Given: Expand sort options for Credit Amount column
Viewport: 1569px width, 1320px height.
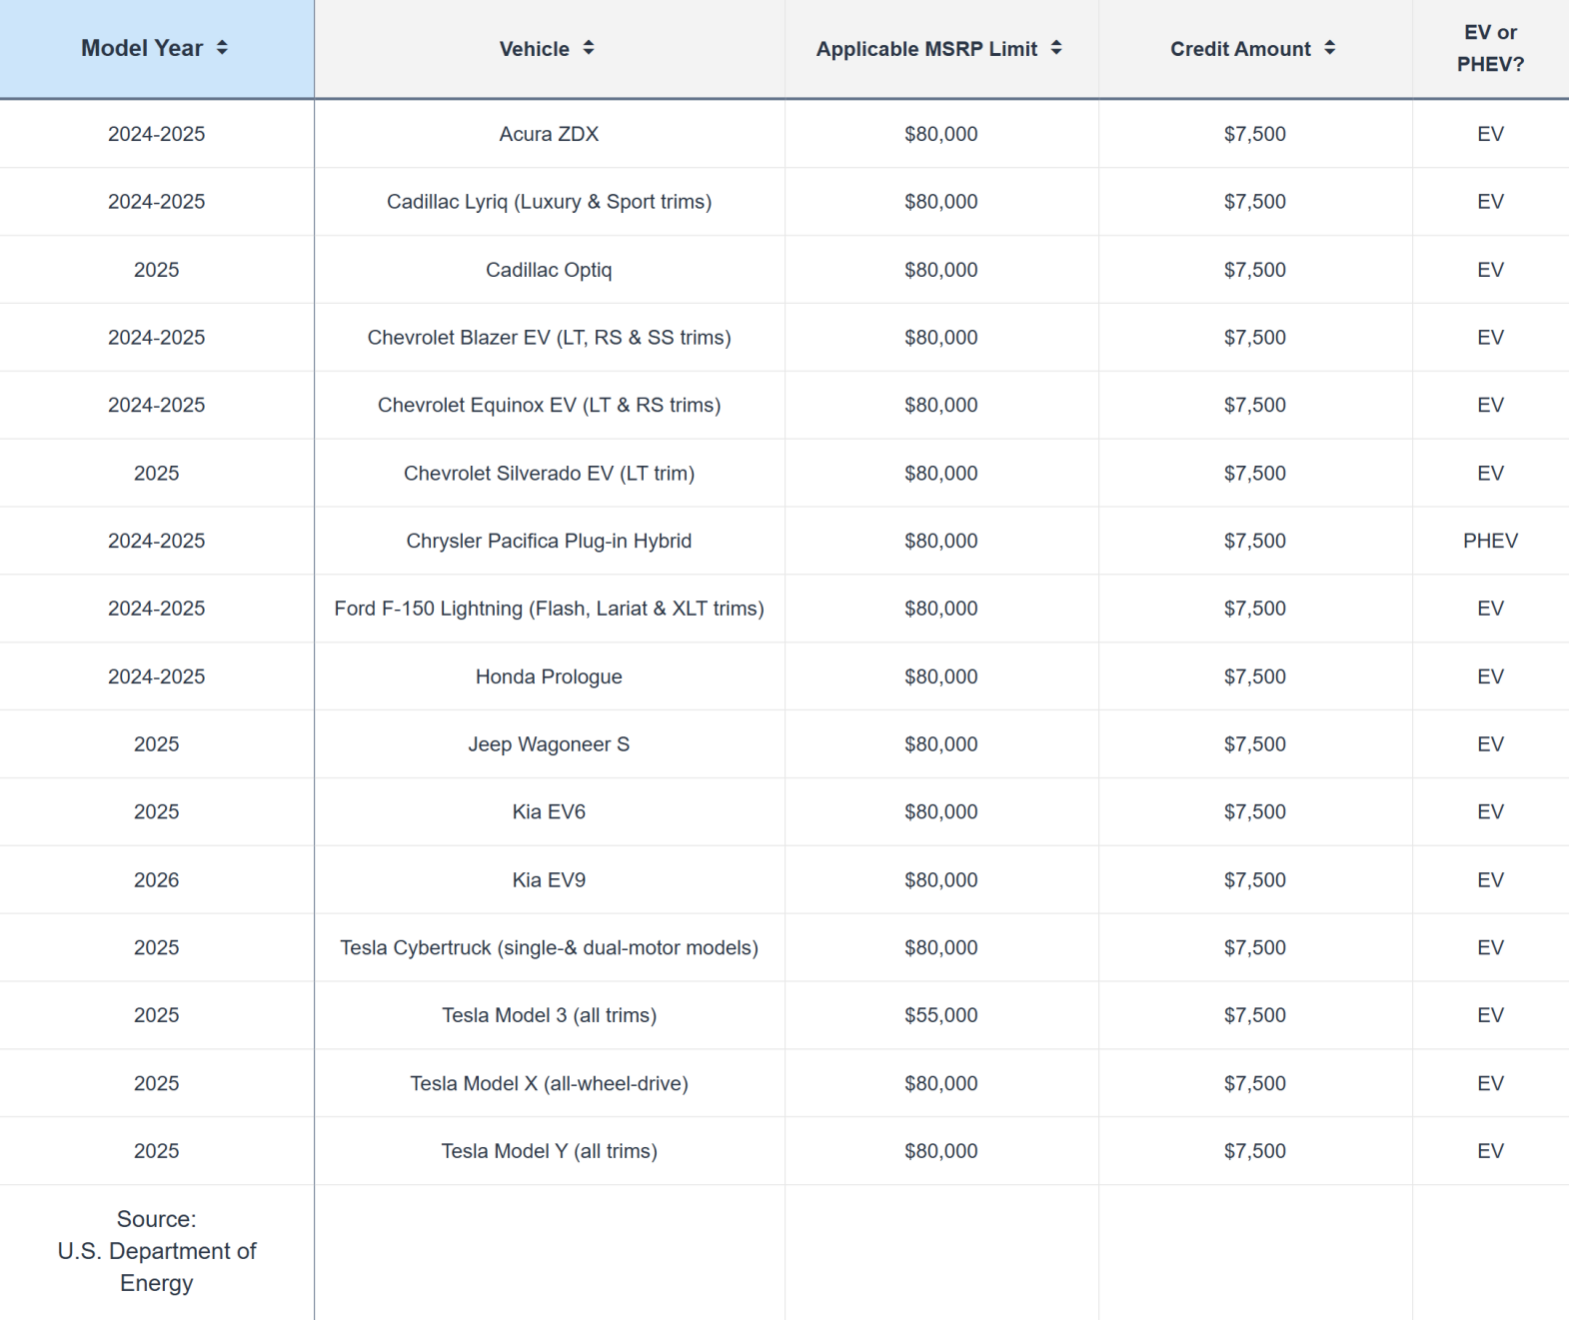Looking at the screenshot, I should (x=1330, y=47).
